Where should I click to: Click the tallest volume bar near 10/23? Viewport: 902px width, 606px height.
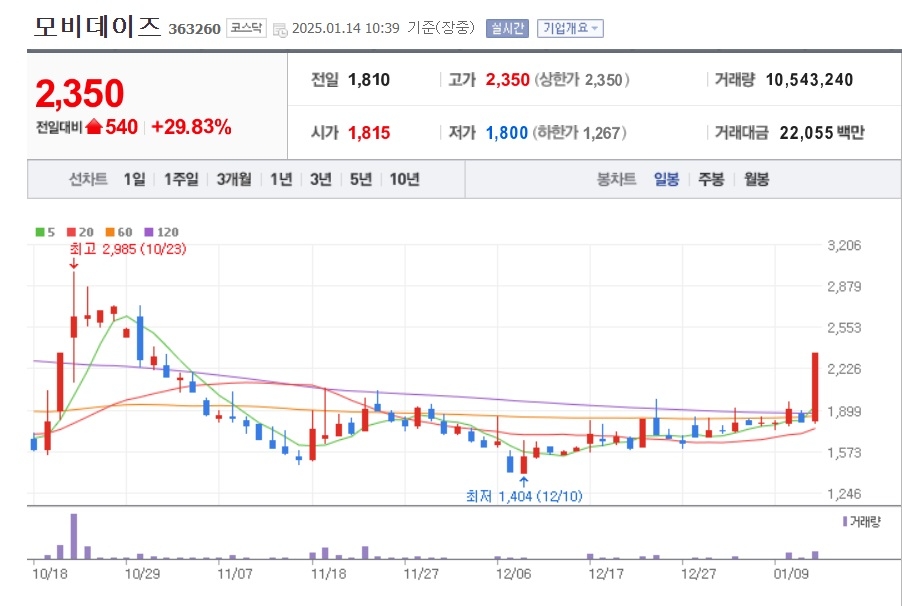[x=74, y=536]
